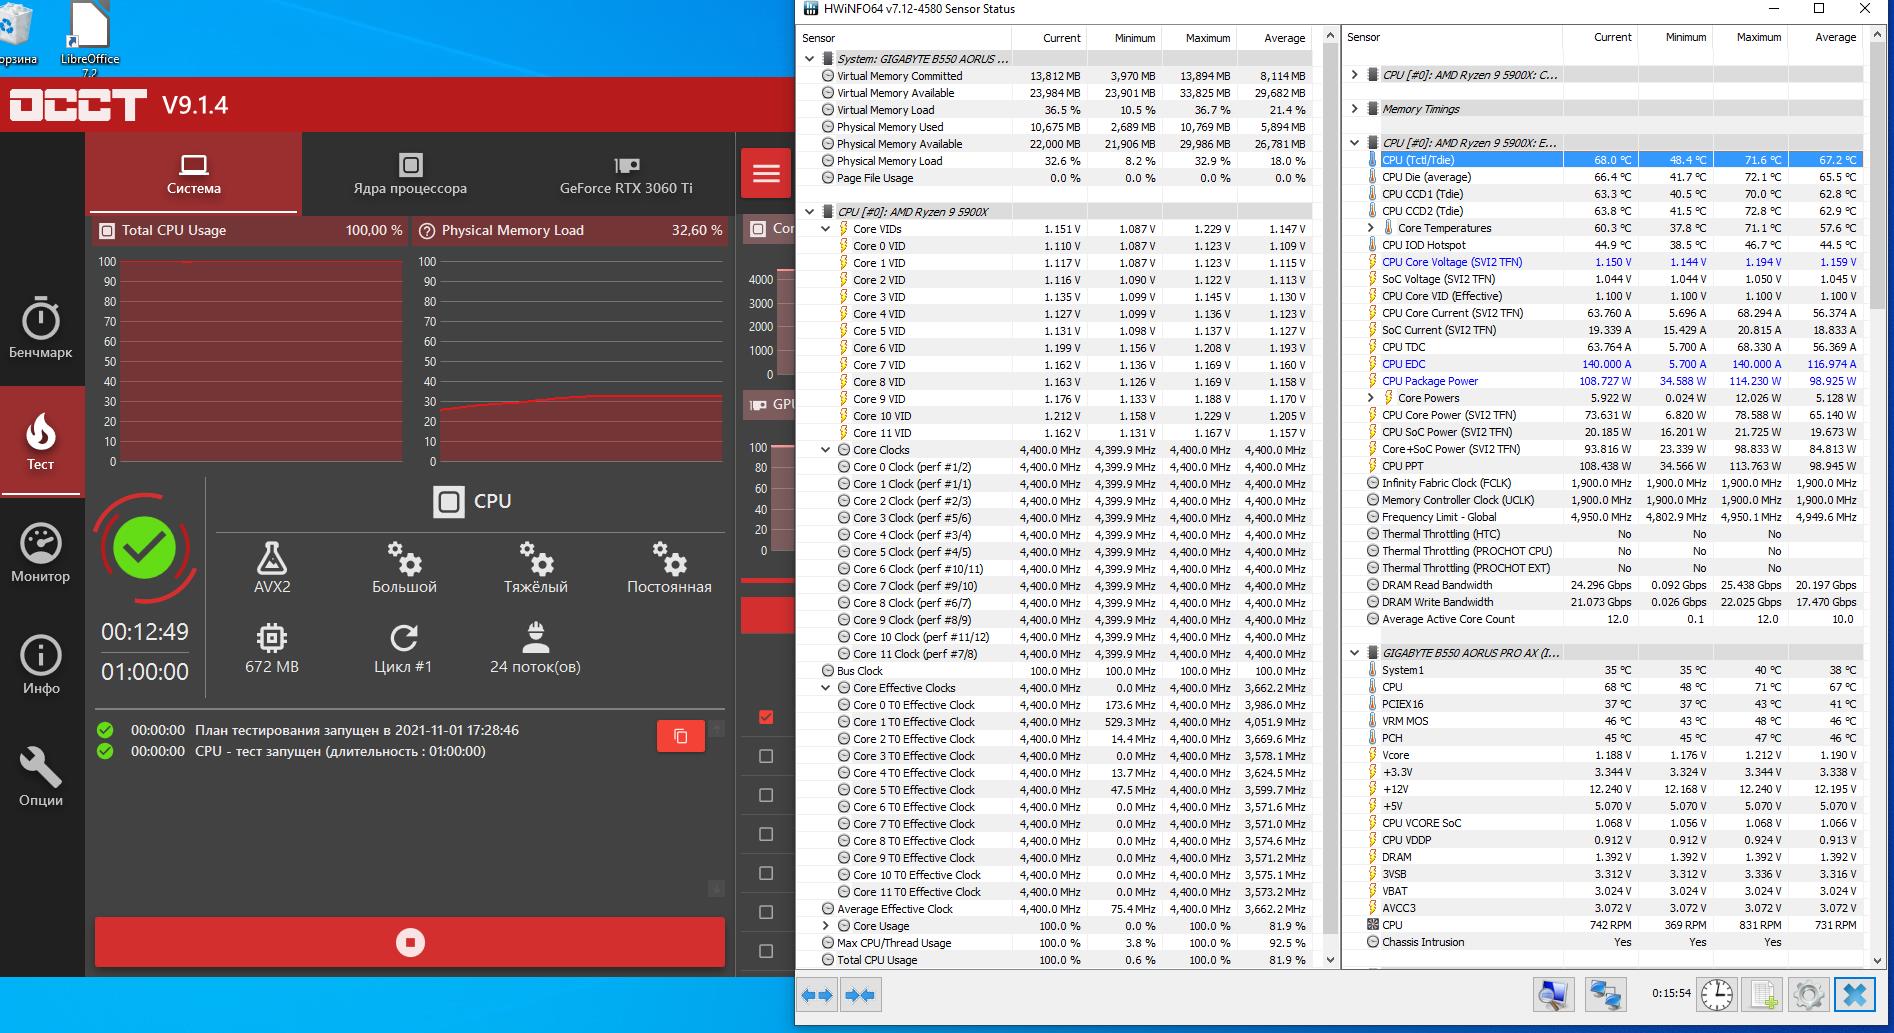Image resolution: width=1894 pixels, height=1033 pixels.
Task: Click left sensor panel scrollbar up arrow
Action: pos(1330,36)
